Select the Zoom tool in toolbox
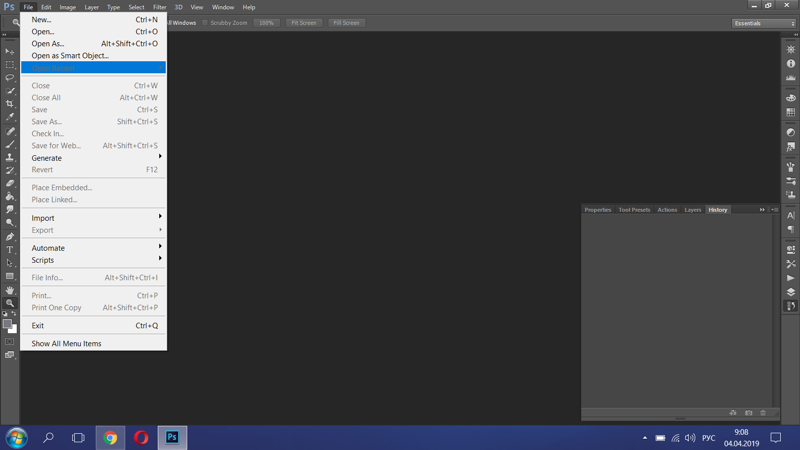The width and height of the screenshot is (800, 450). point(10,303)
